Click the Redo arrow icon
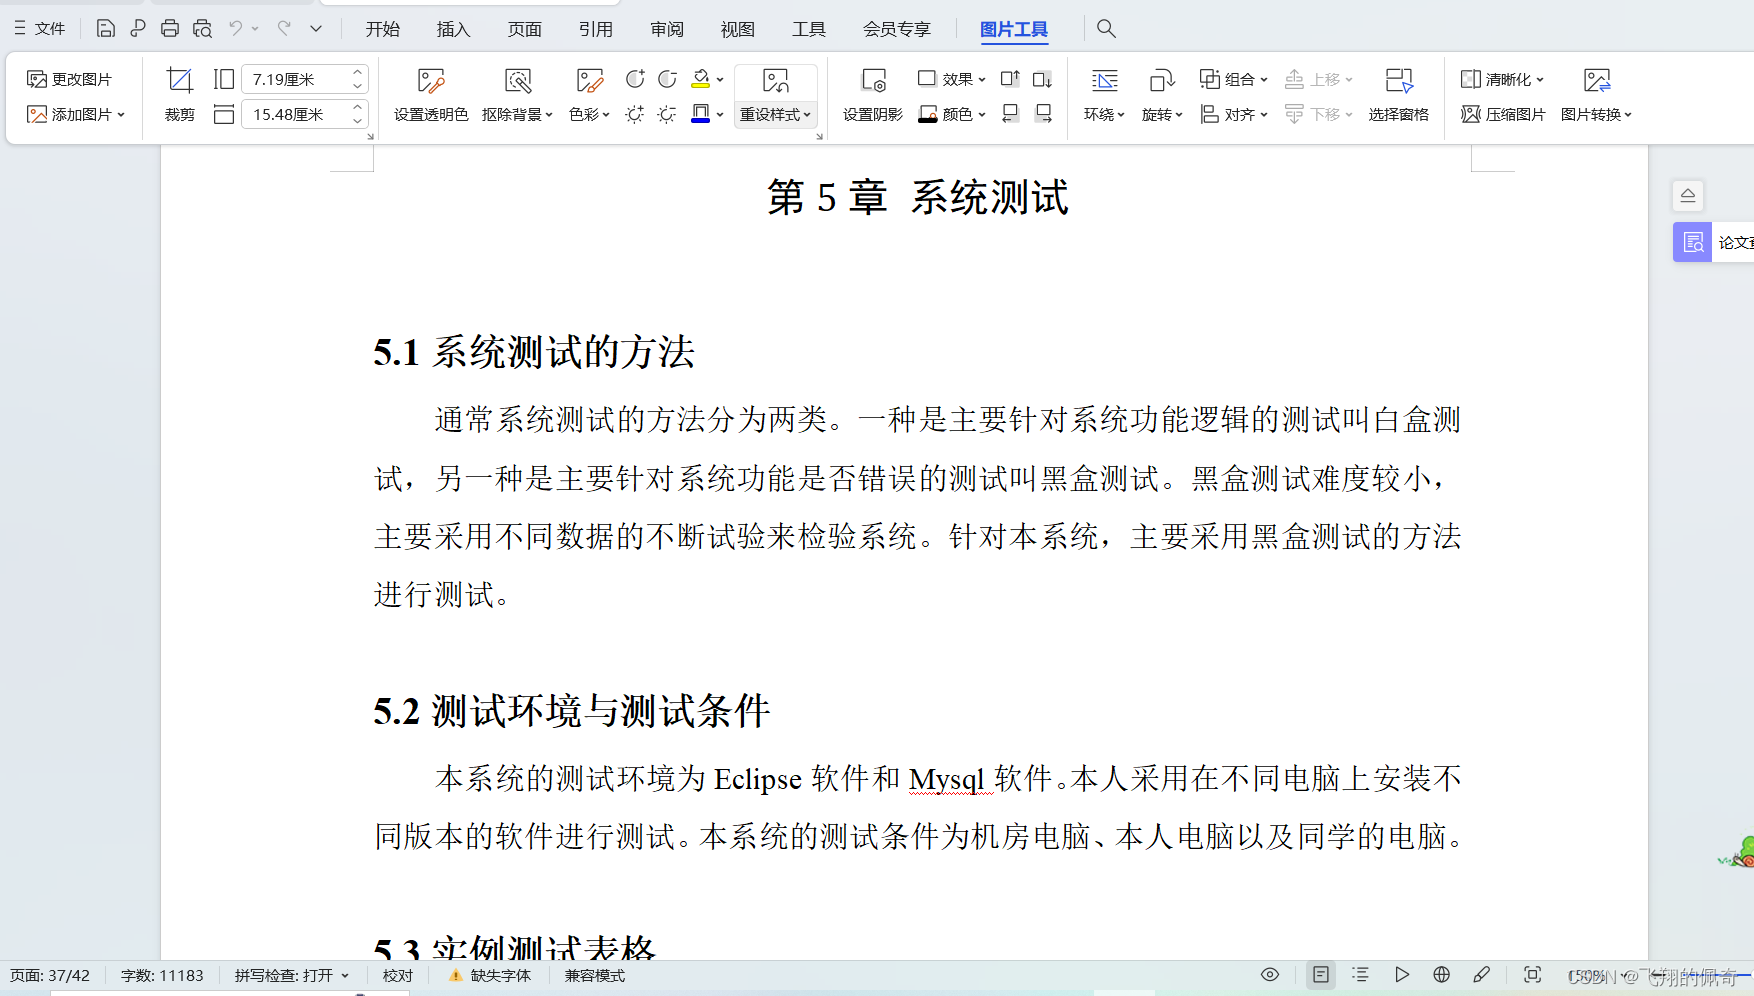The width and height of the screenshot is (1754, 996). coord(284,28)
